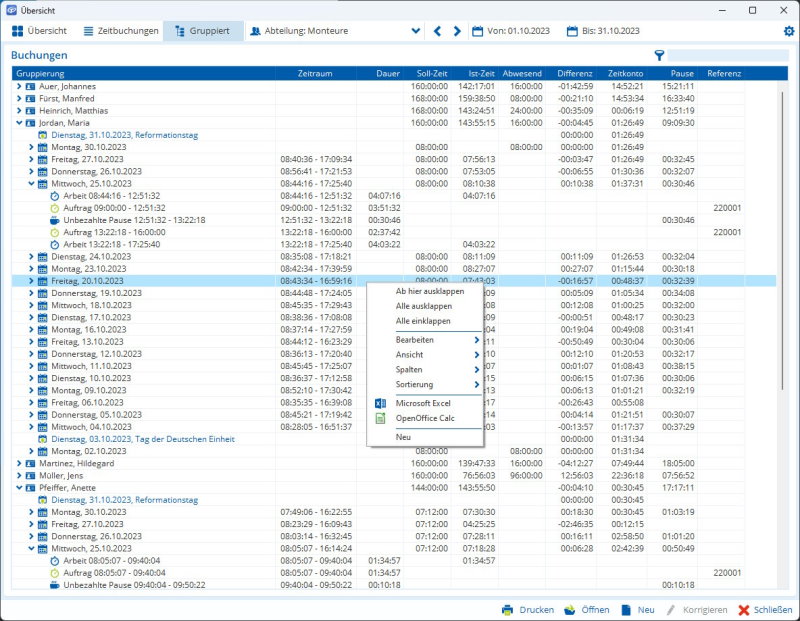Expand the Martinez, Hildegard row
The width and height of the screenshot is (800, 621).
[18, 464]
